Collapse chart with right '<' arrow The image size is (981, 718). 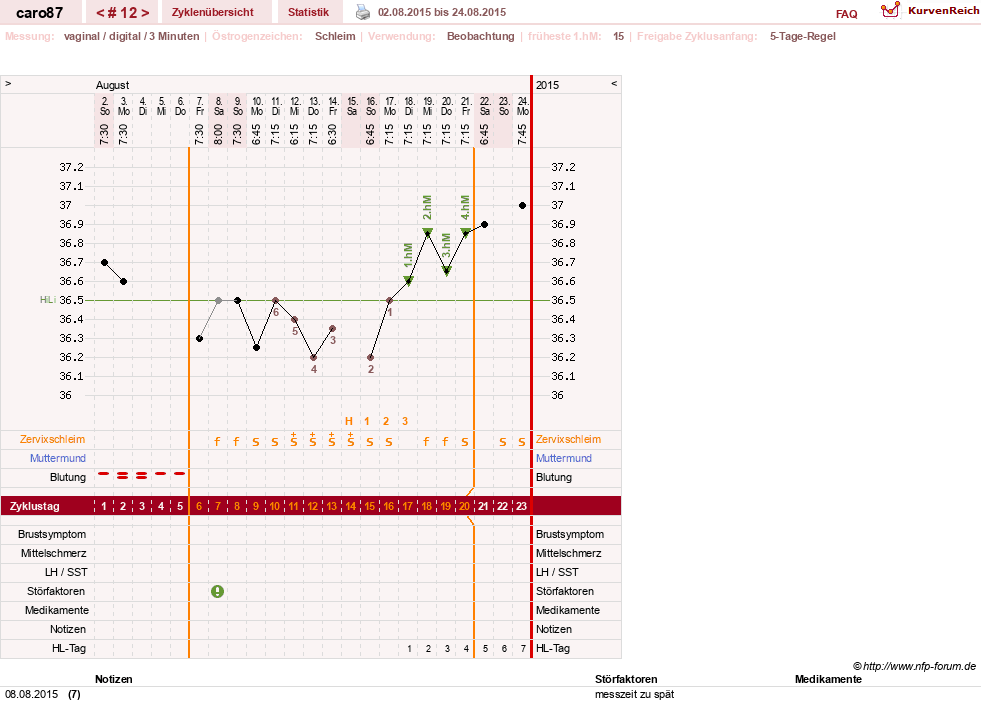(x=614, y=83)
